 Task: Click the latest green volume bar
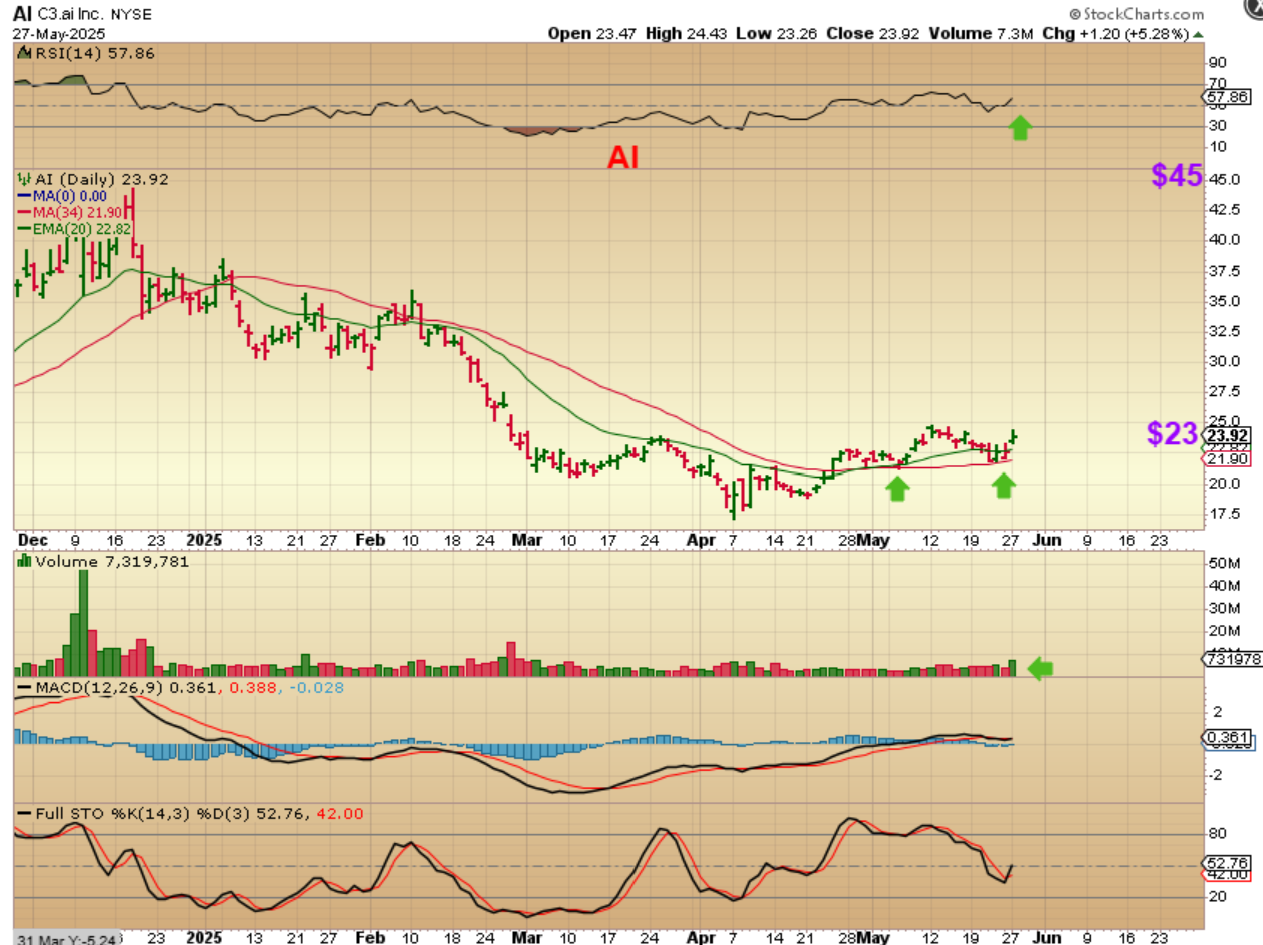click(x=1012, y=668)
